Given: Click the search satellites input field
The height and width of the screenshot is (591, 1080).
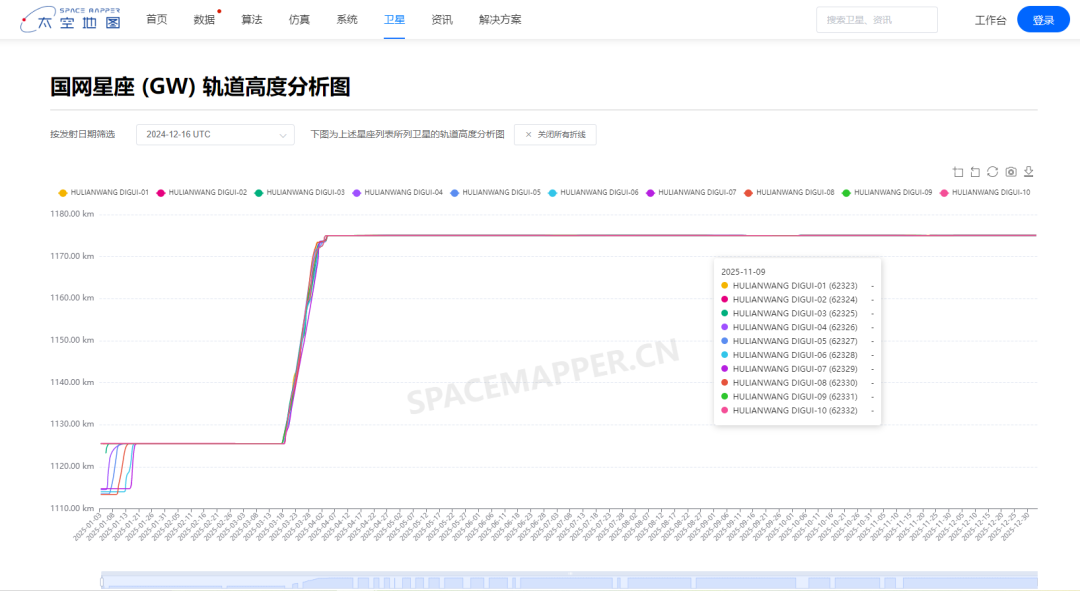Looking at the screenshot, I should [x=876, y=20].
